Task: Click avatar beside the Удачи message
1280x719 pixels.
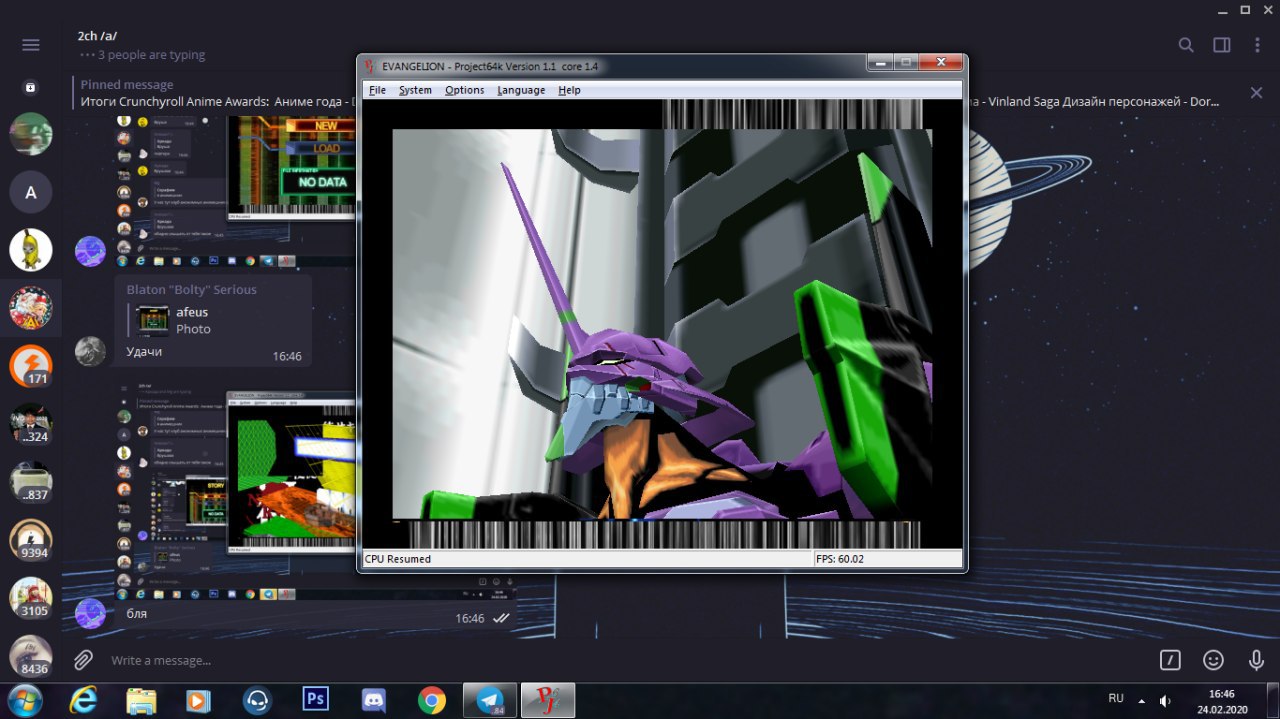Action: [90, 351]
